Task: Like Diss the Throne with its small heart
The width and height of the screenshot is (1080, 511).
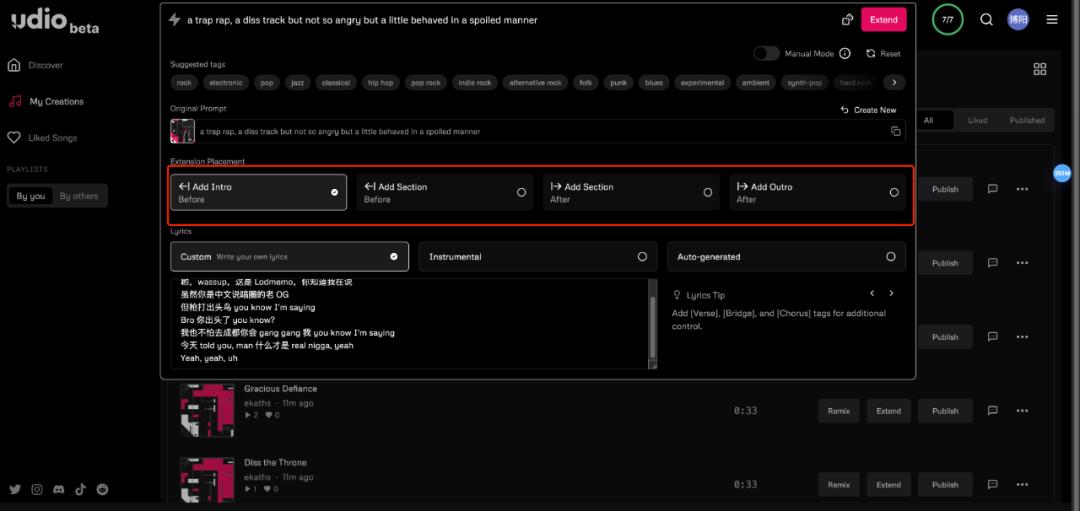Action: click(269, 489)
